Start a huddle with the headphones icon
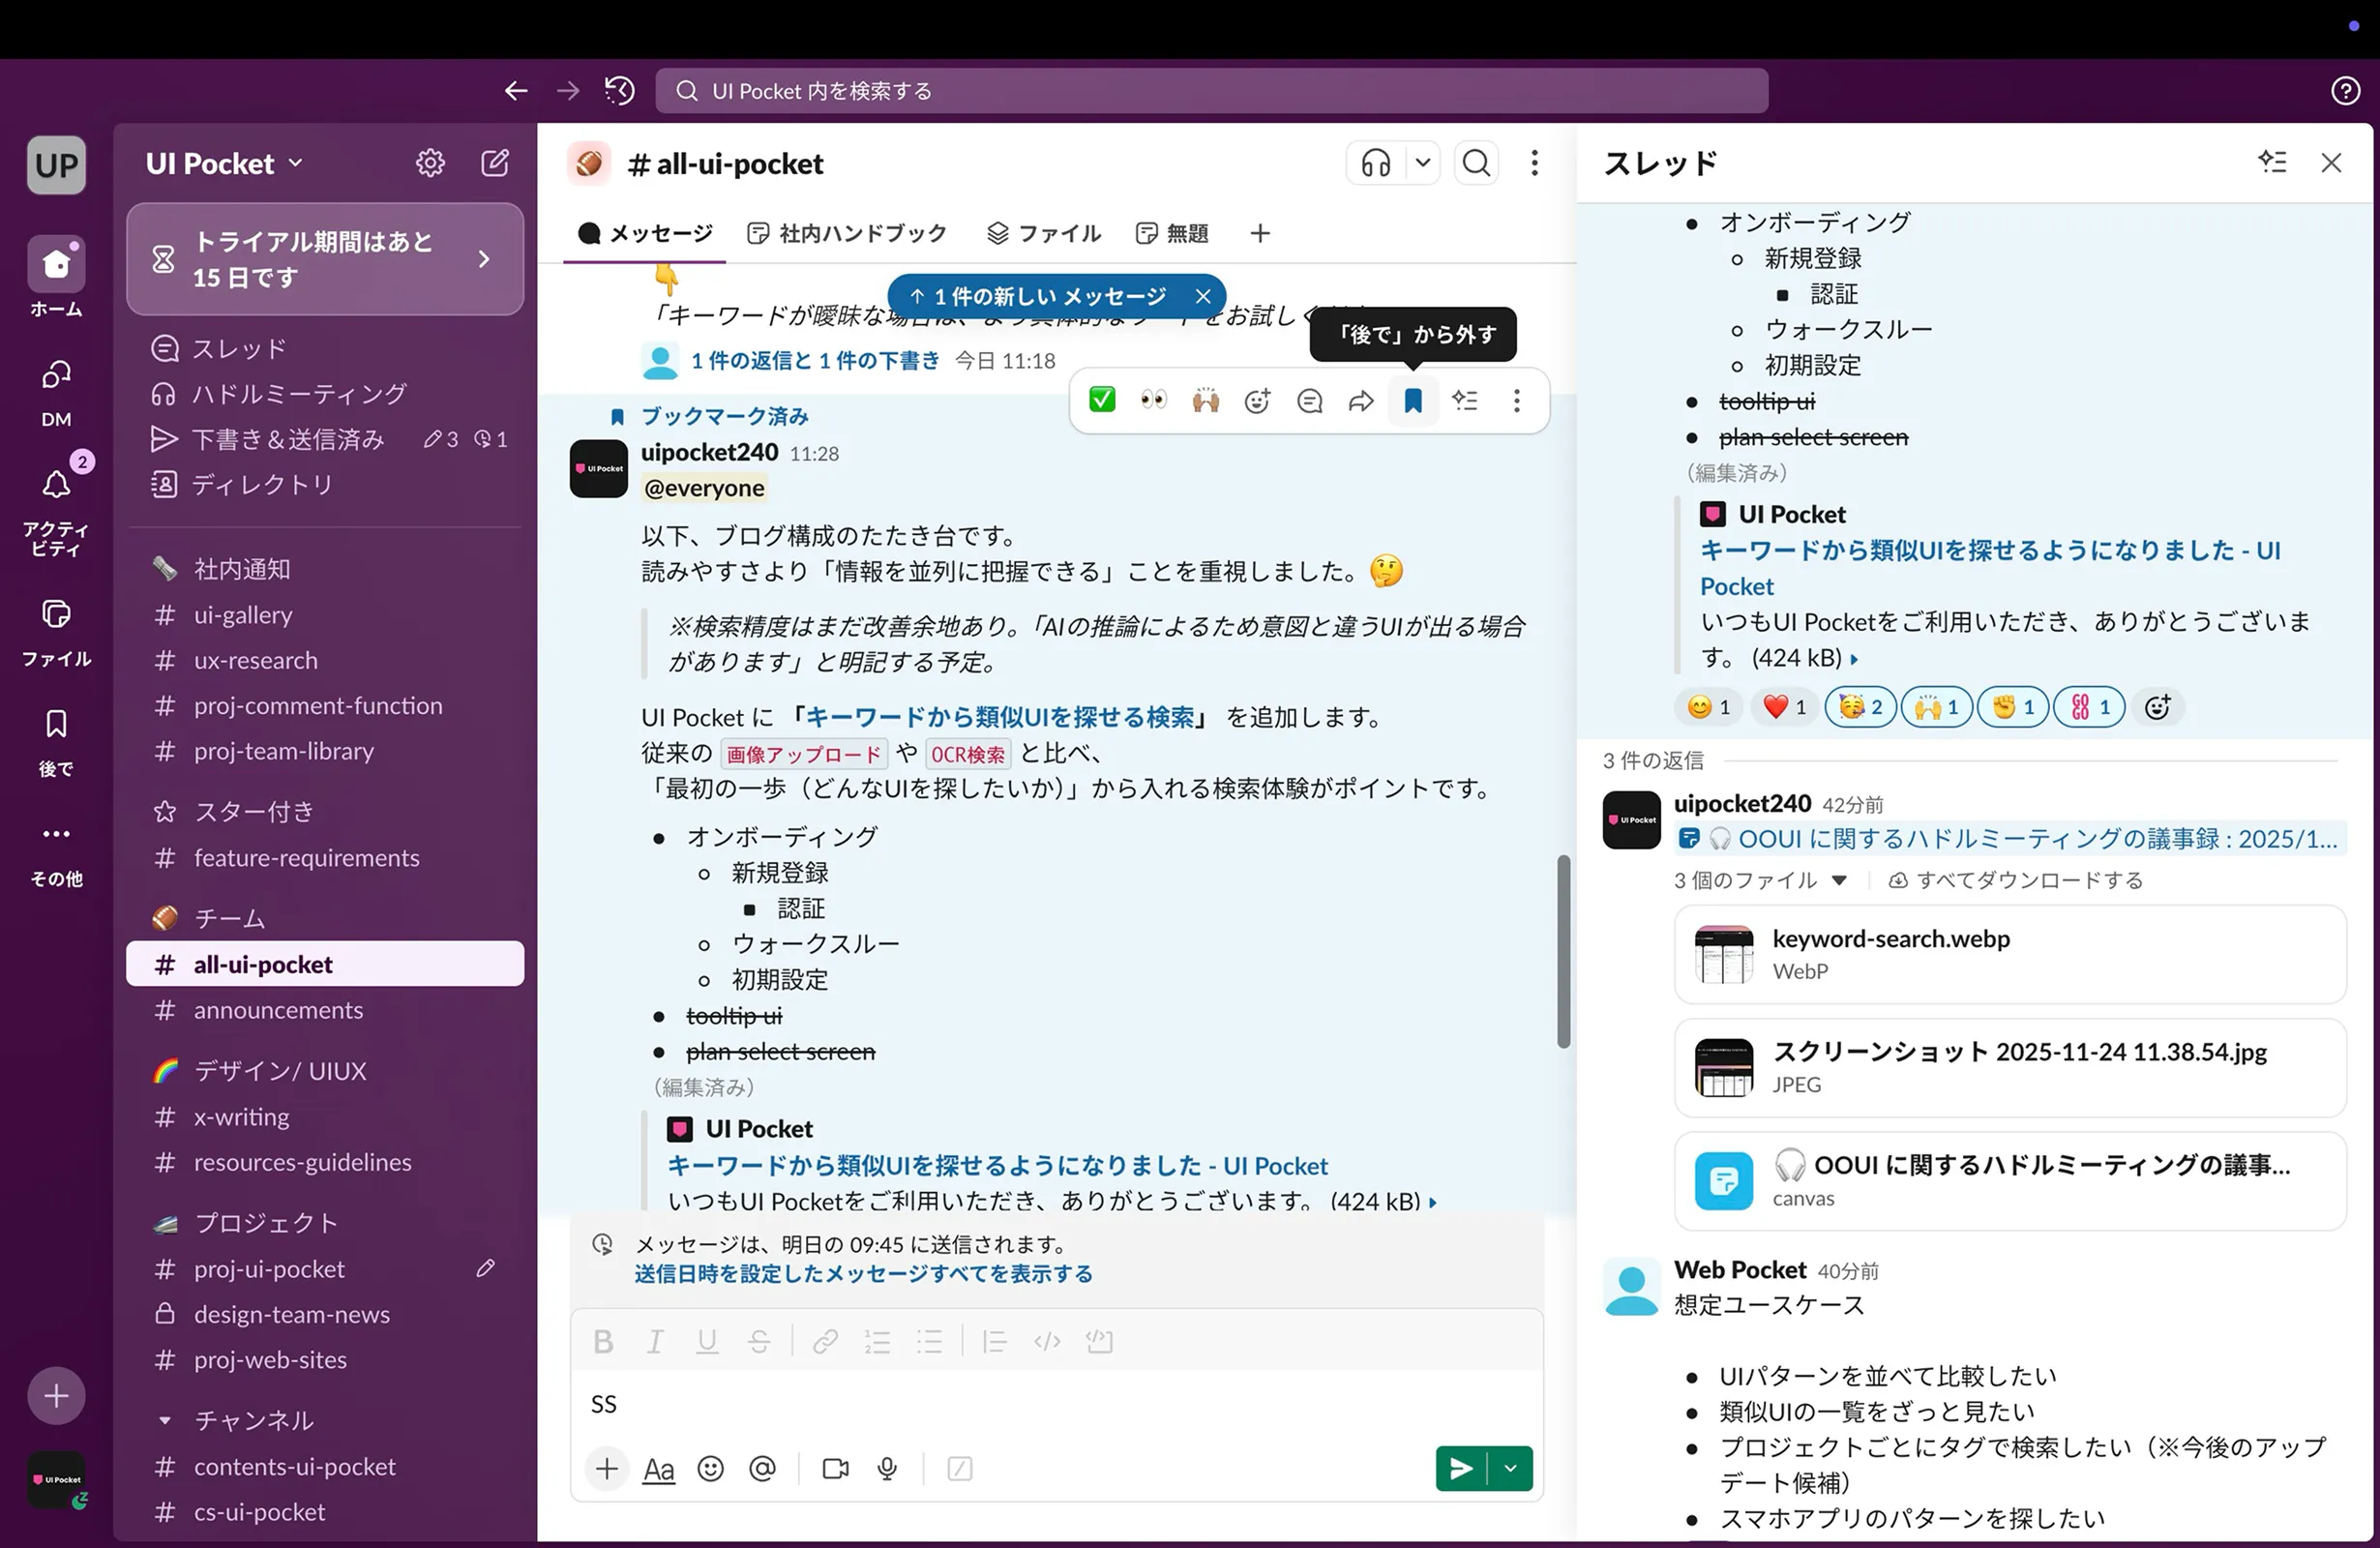 pyautogui.click(x=1374, y=163)
